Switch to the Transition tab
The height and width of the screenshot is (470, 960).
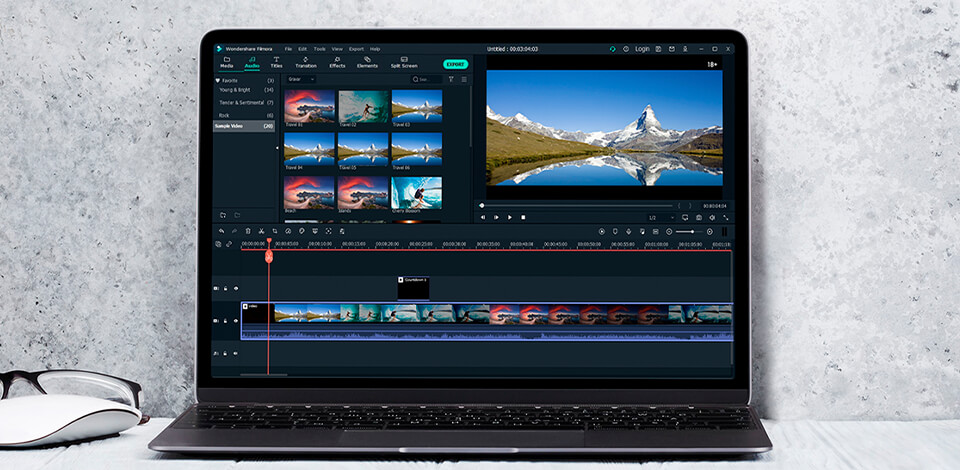(x=306, y=62)
